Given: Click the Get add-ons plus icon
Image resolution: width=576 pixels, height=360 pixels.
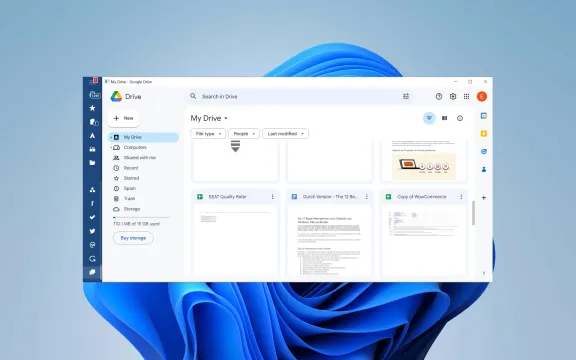Looking at the screenshot, I should [484, 198].
